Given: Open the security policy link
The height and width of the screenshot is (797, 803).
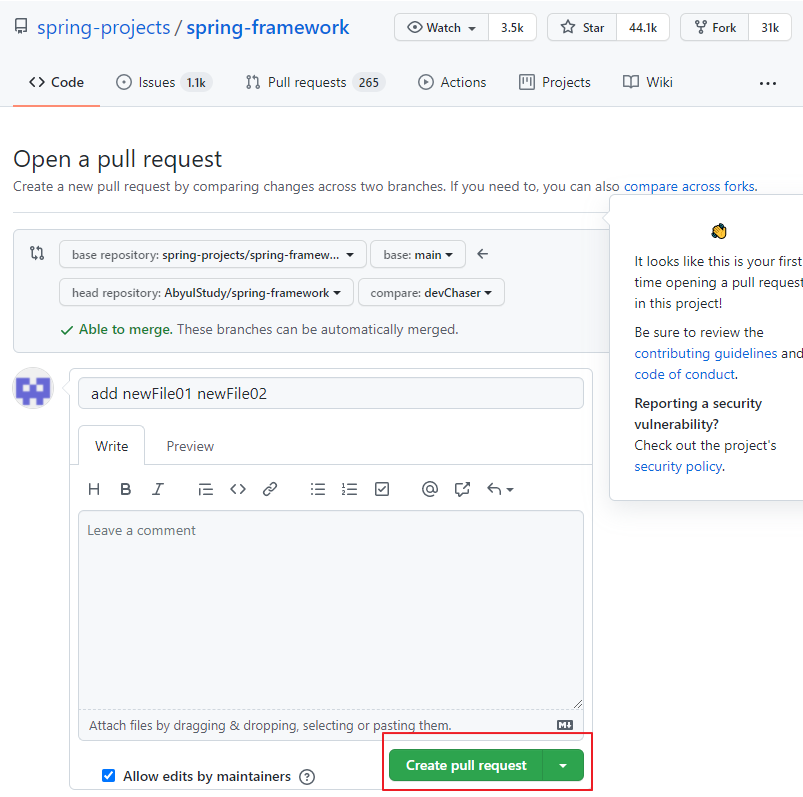Looking at the screenshot, I should pyautogui.click(x=679, y=467).
